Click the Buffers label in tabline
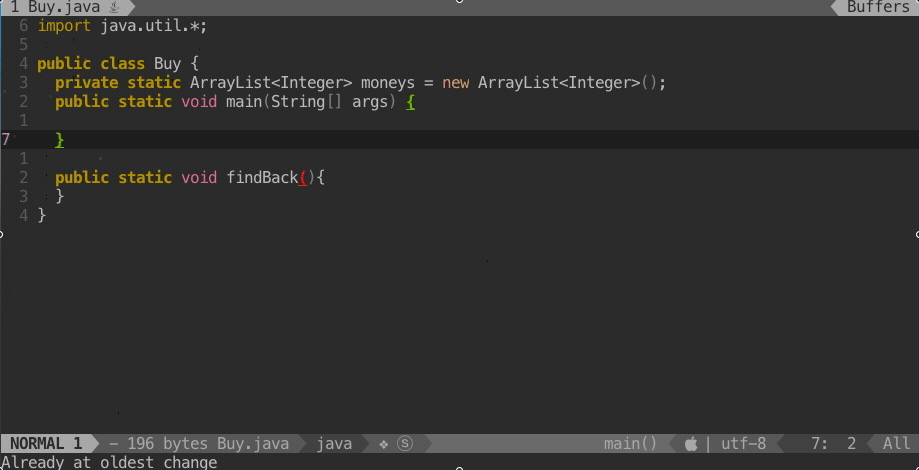 pos(878,7)
